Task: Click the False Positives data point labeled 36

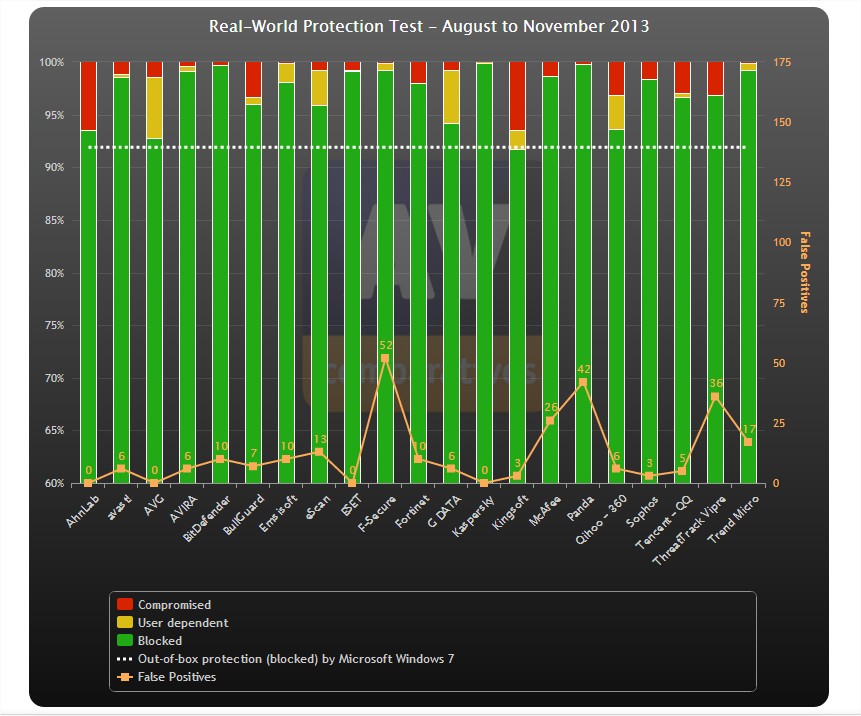Action: pos(715,397)
